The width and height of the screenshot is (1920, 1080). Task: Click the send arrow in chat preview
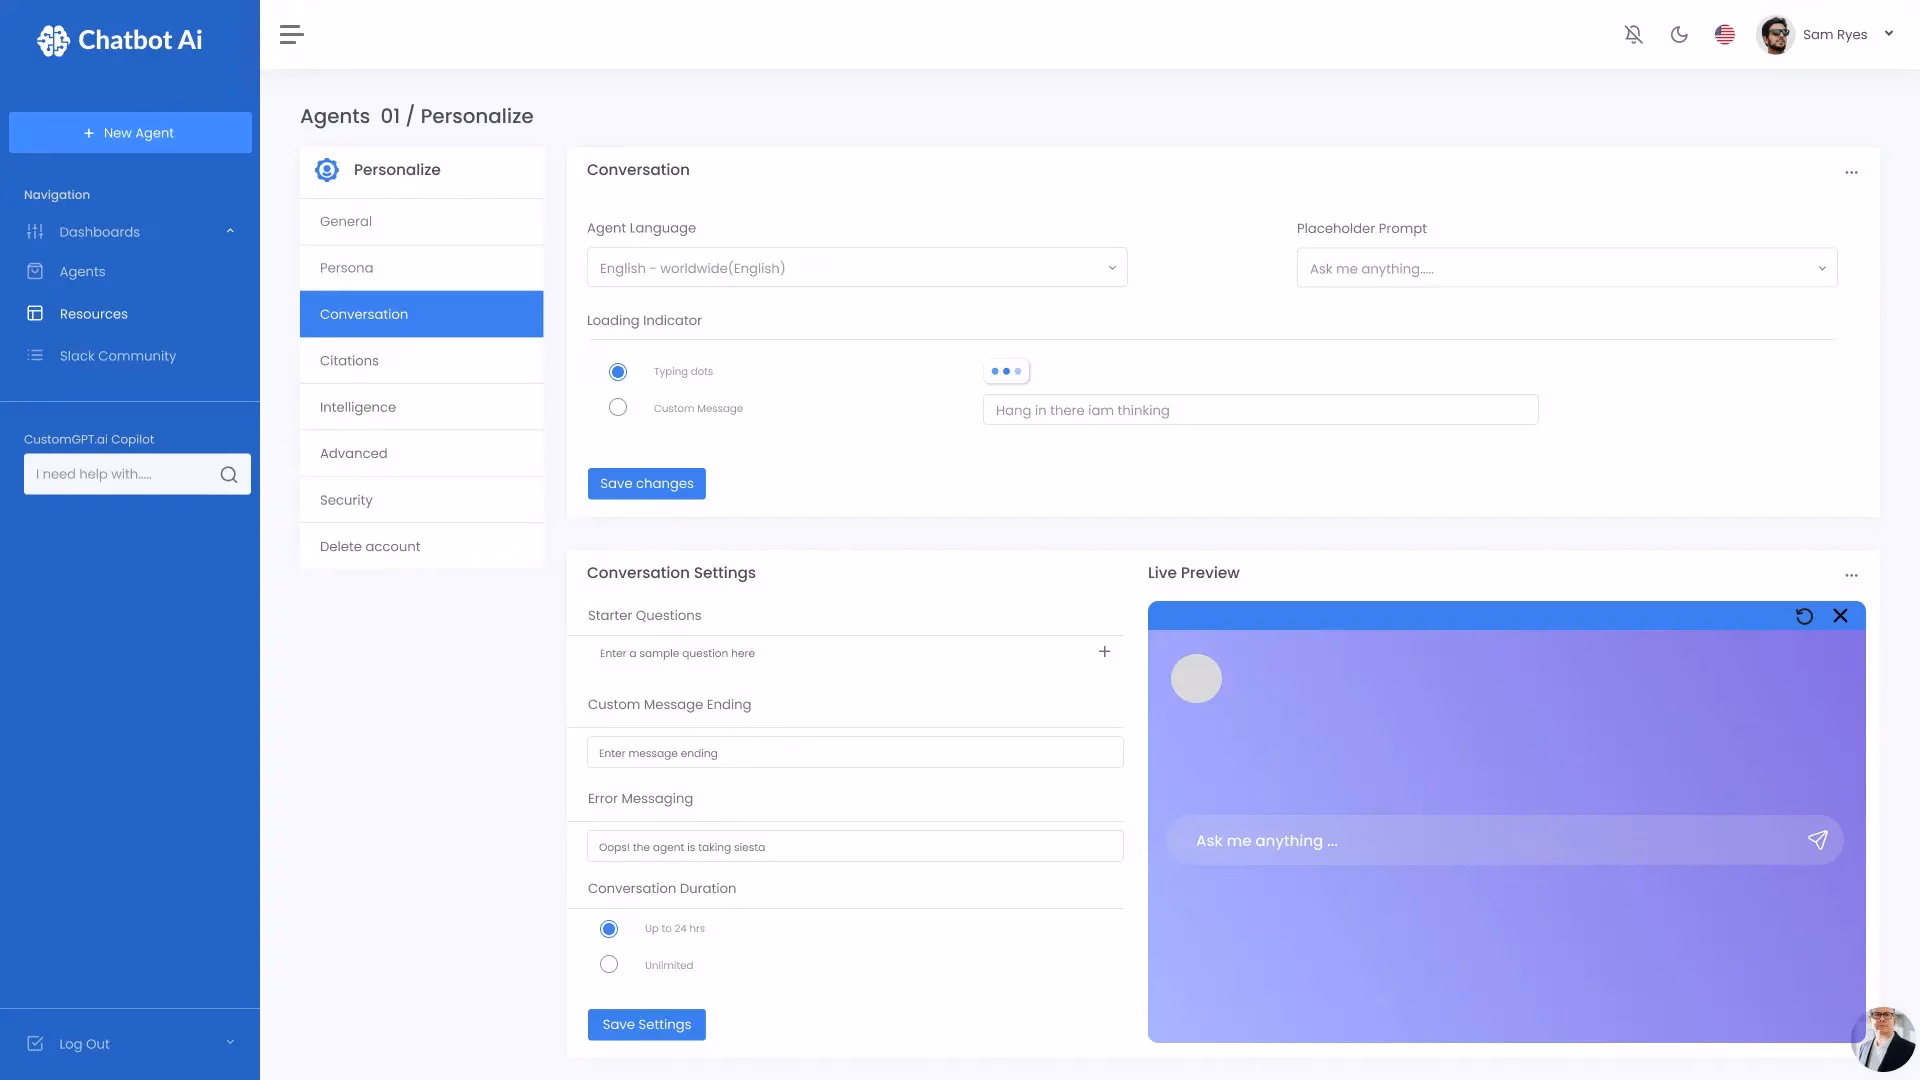(x=1817, y=840)
